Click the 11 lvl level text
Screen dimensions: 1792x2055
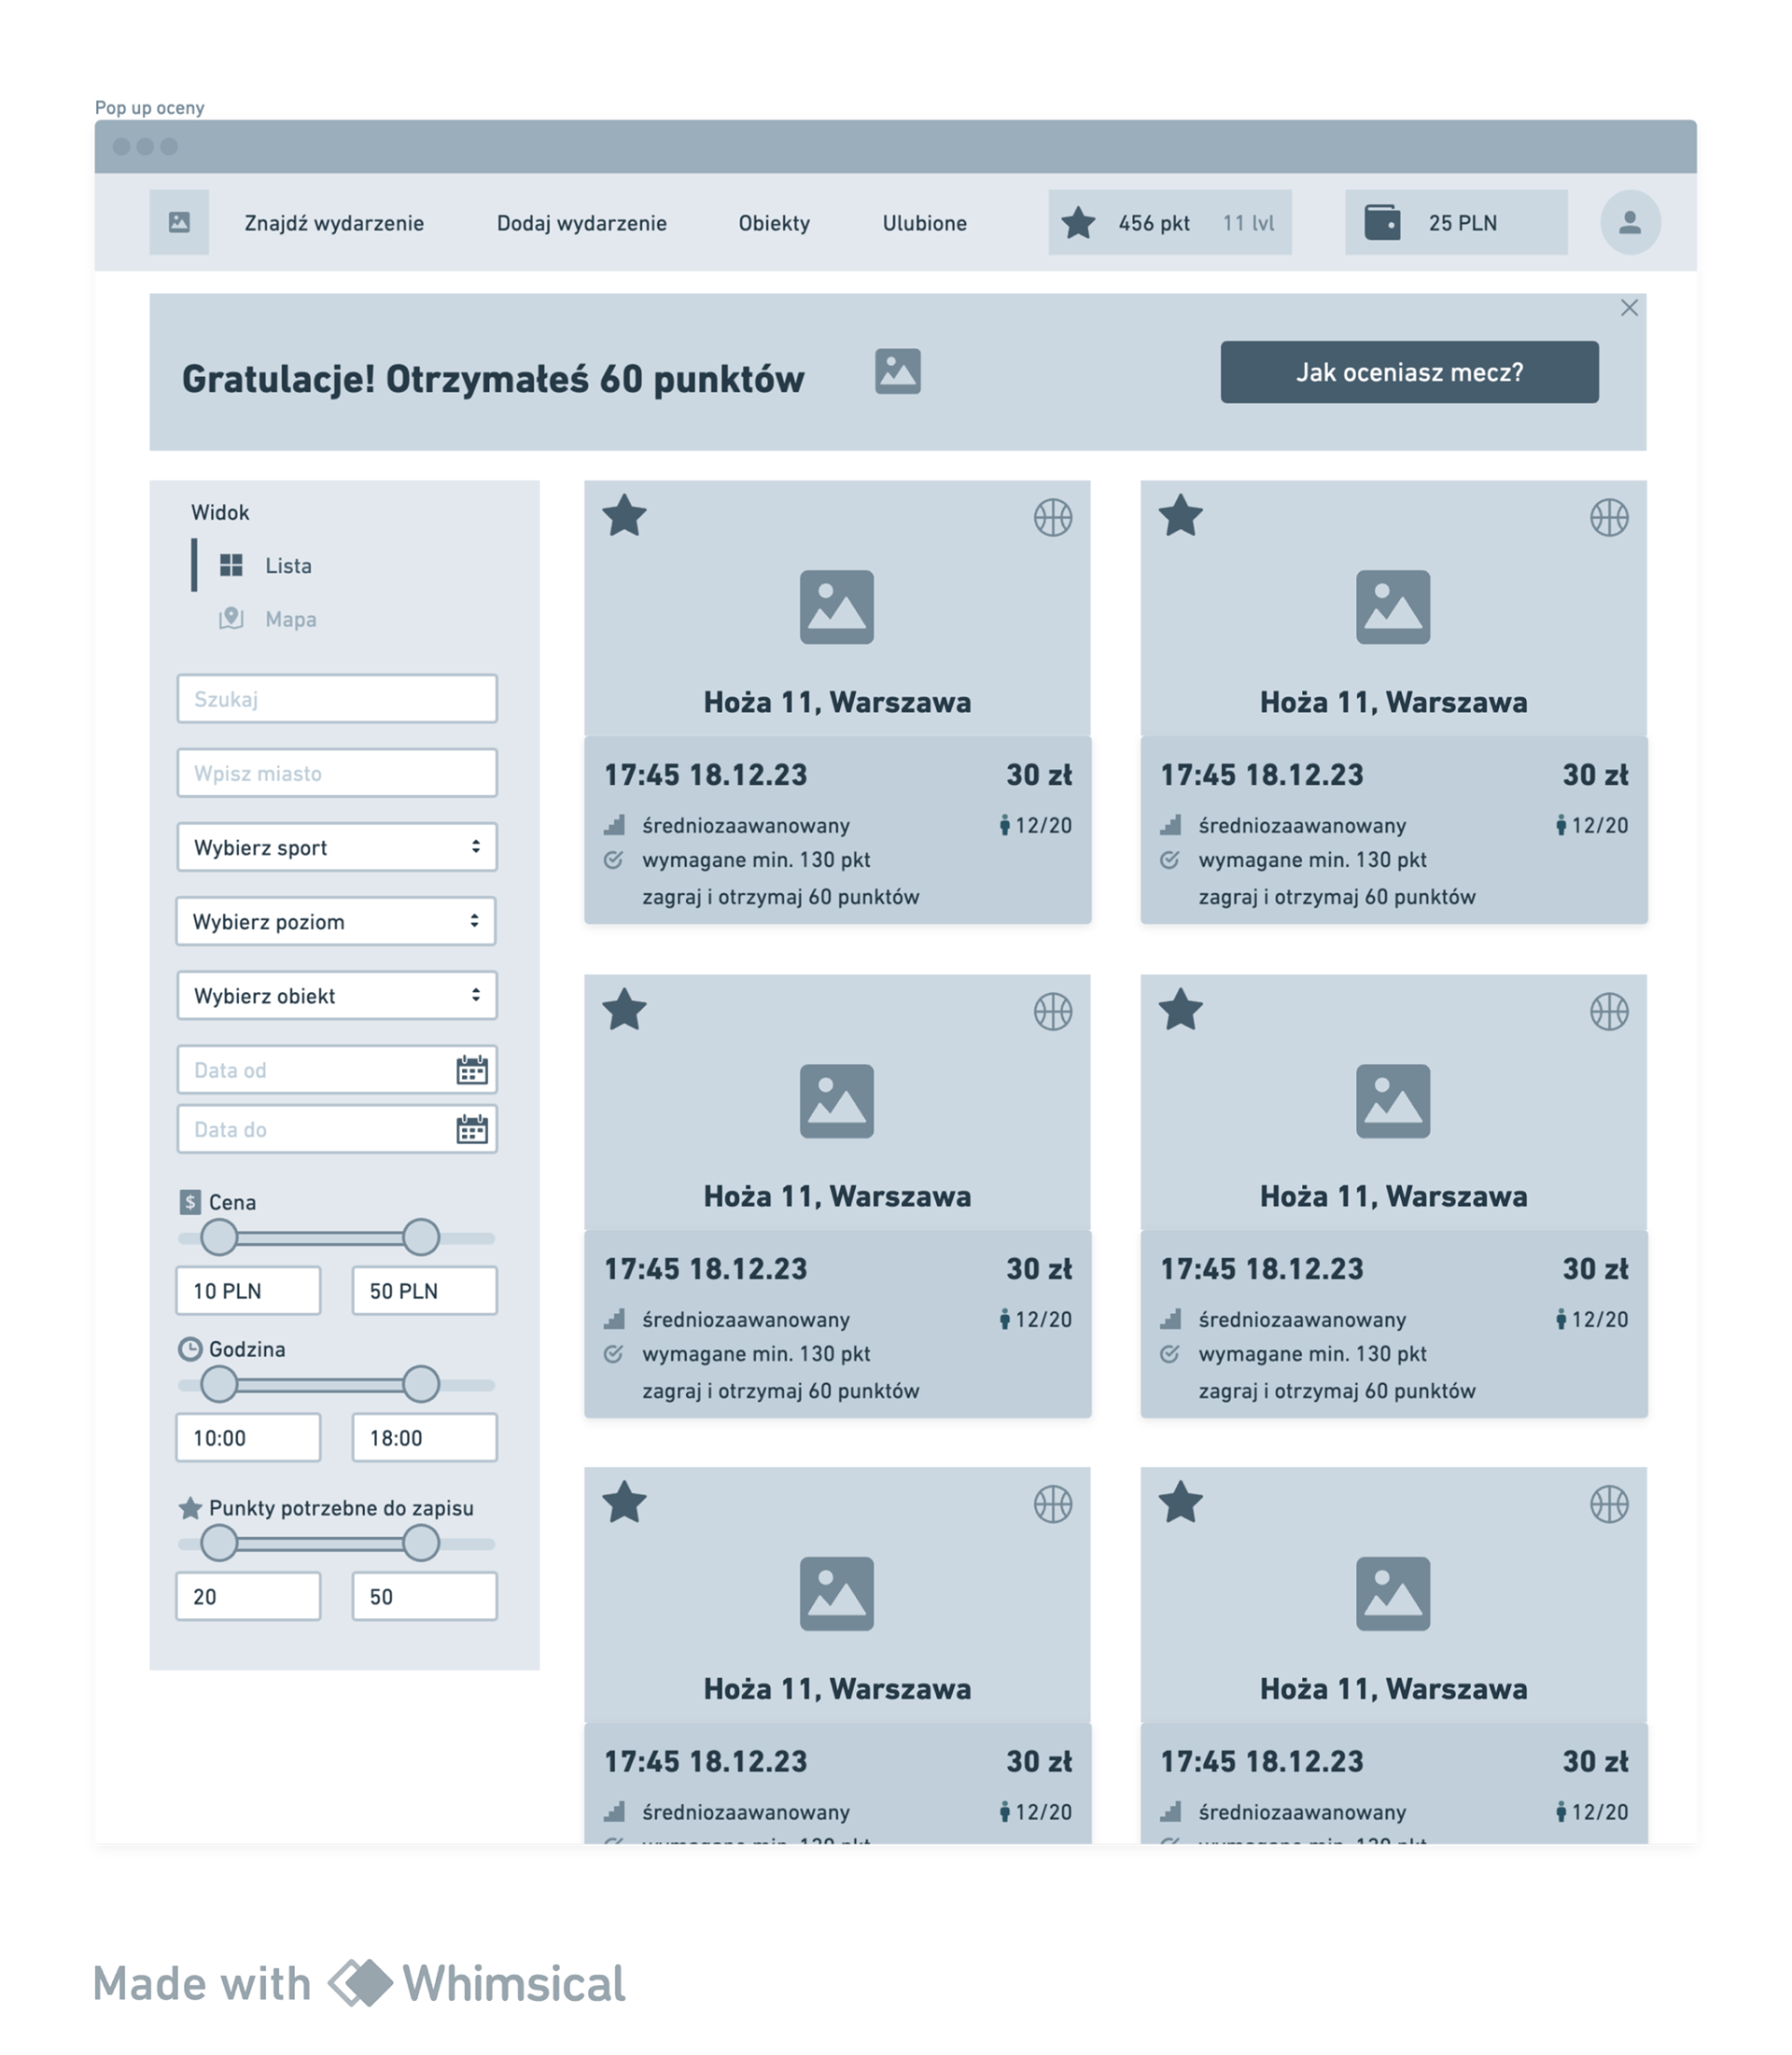pos(1248,223)
